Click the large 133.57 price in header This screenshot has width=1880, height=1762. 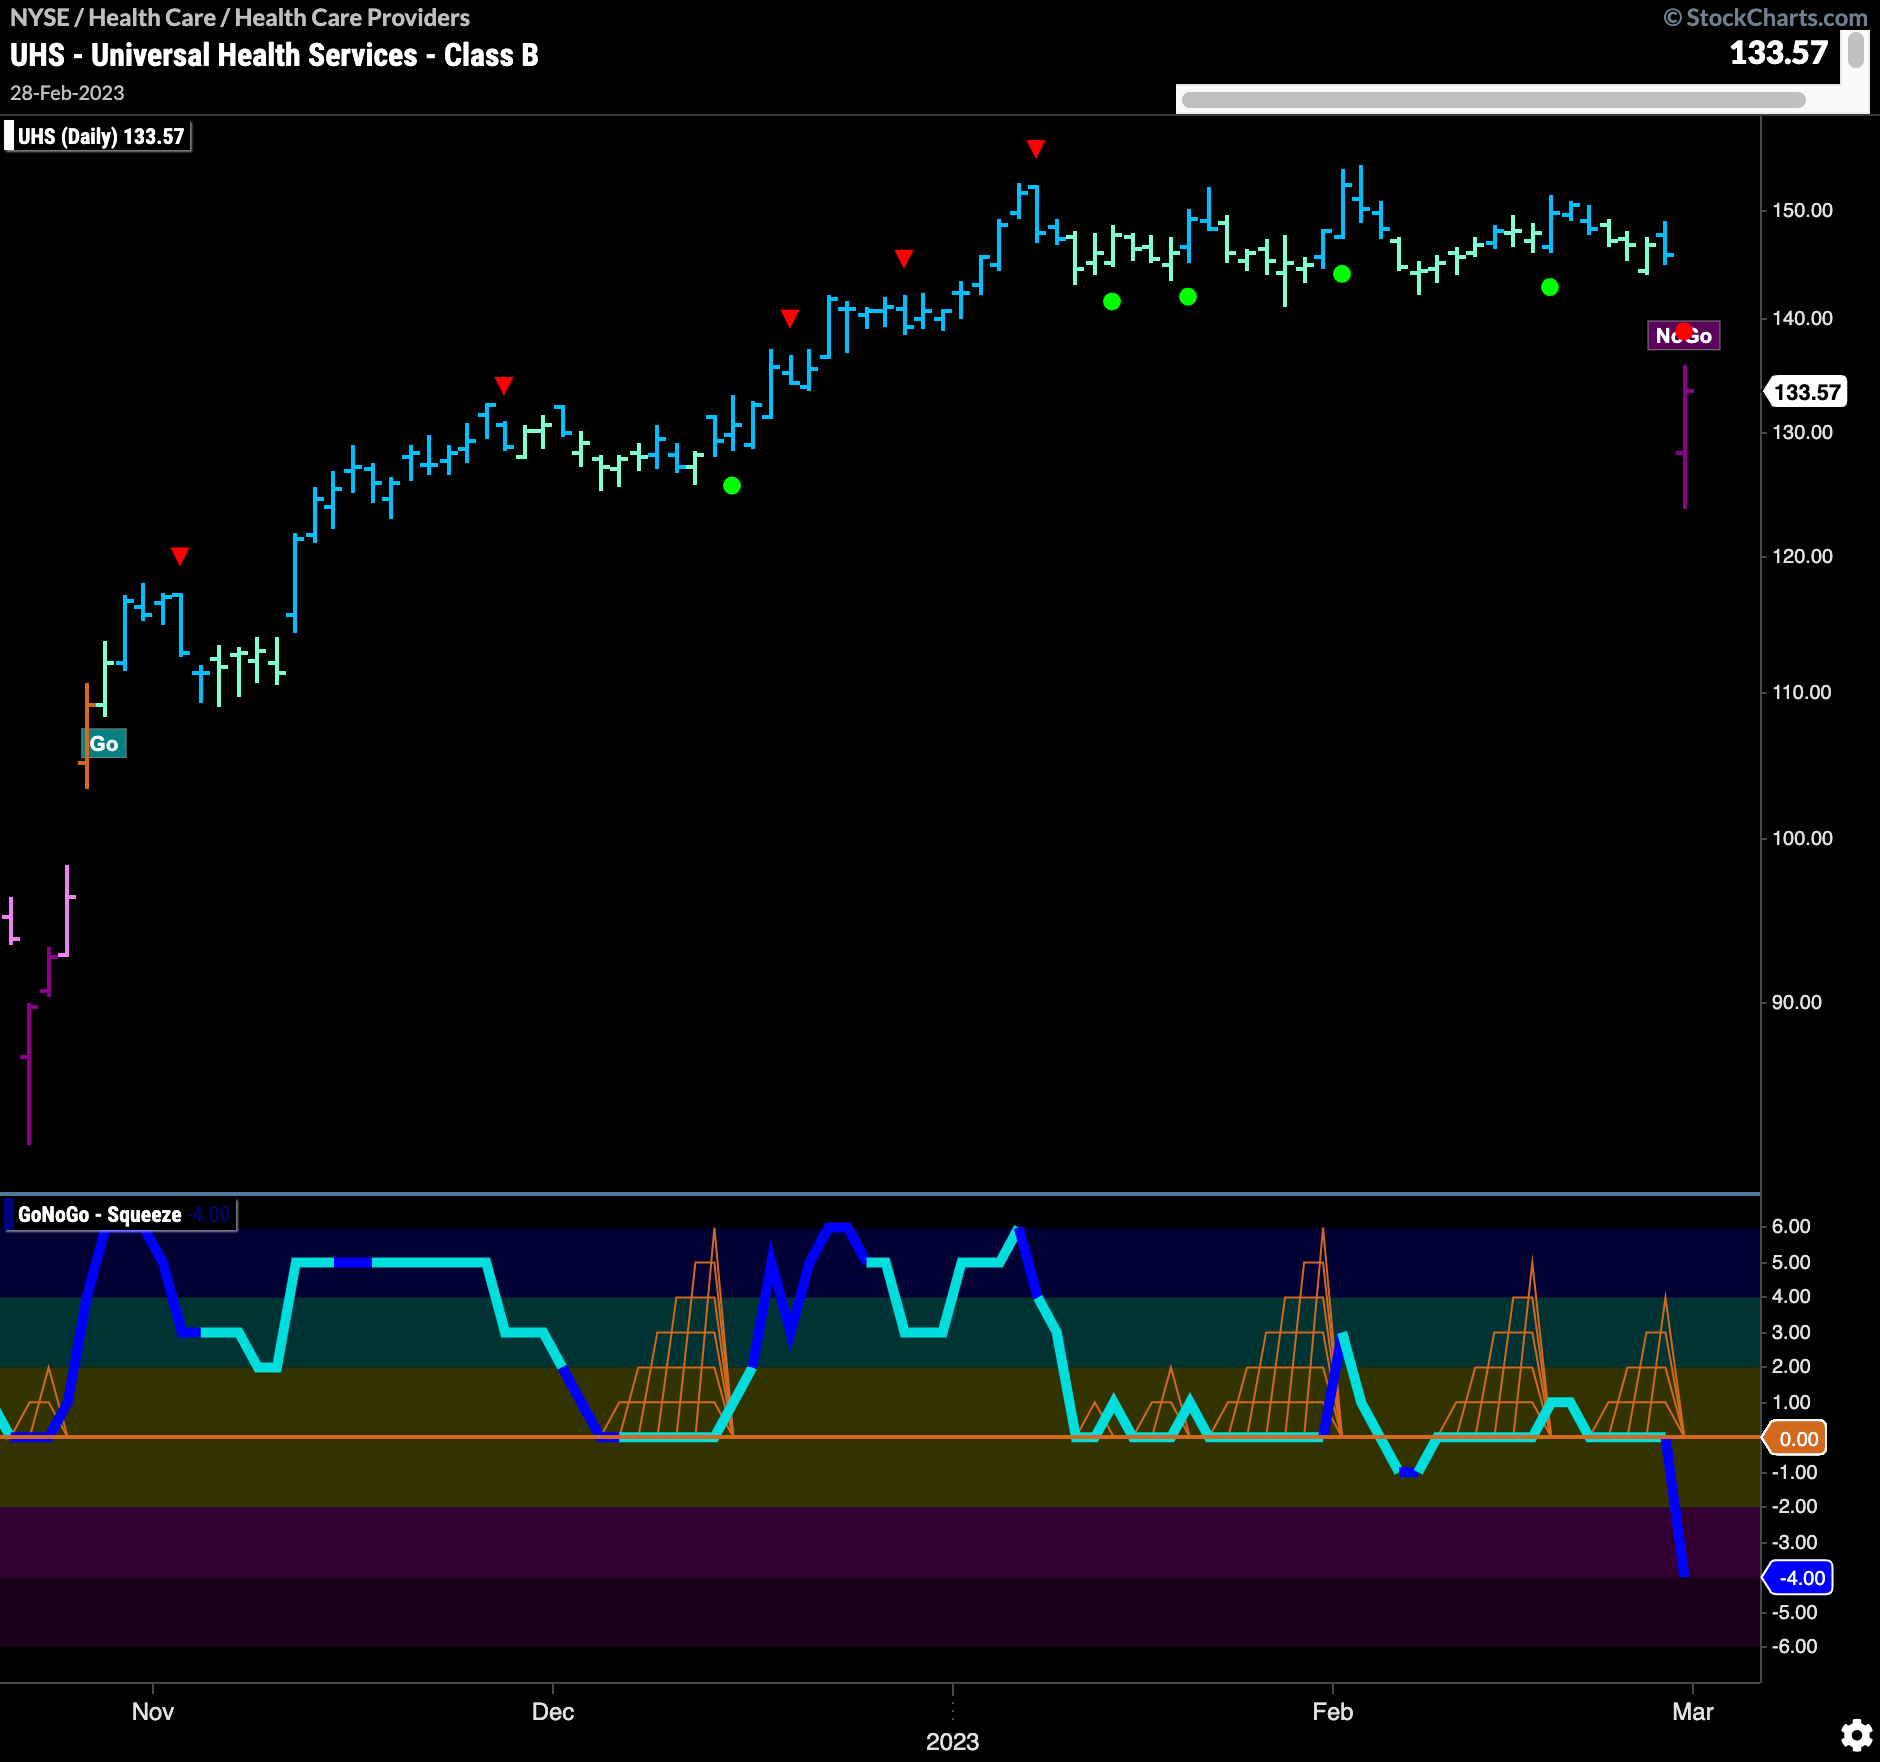pos(1778,53)
